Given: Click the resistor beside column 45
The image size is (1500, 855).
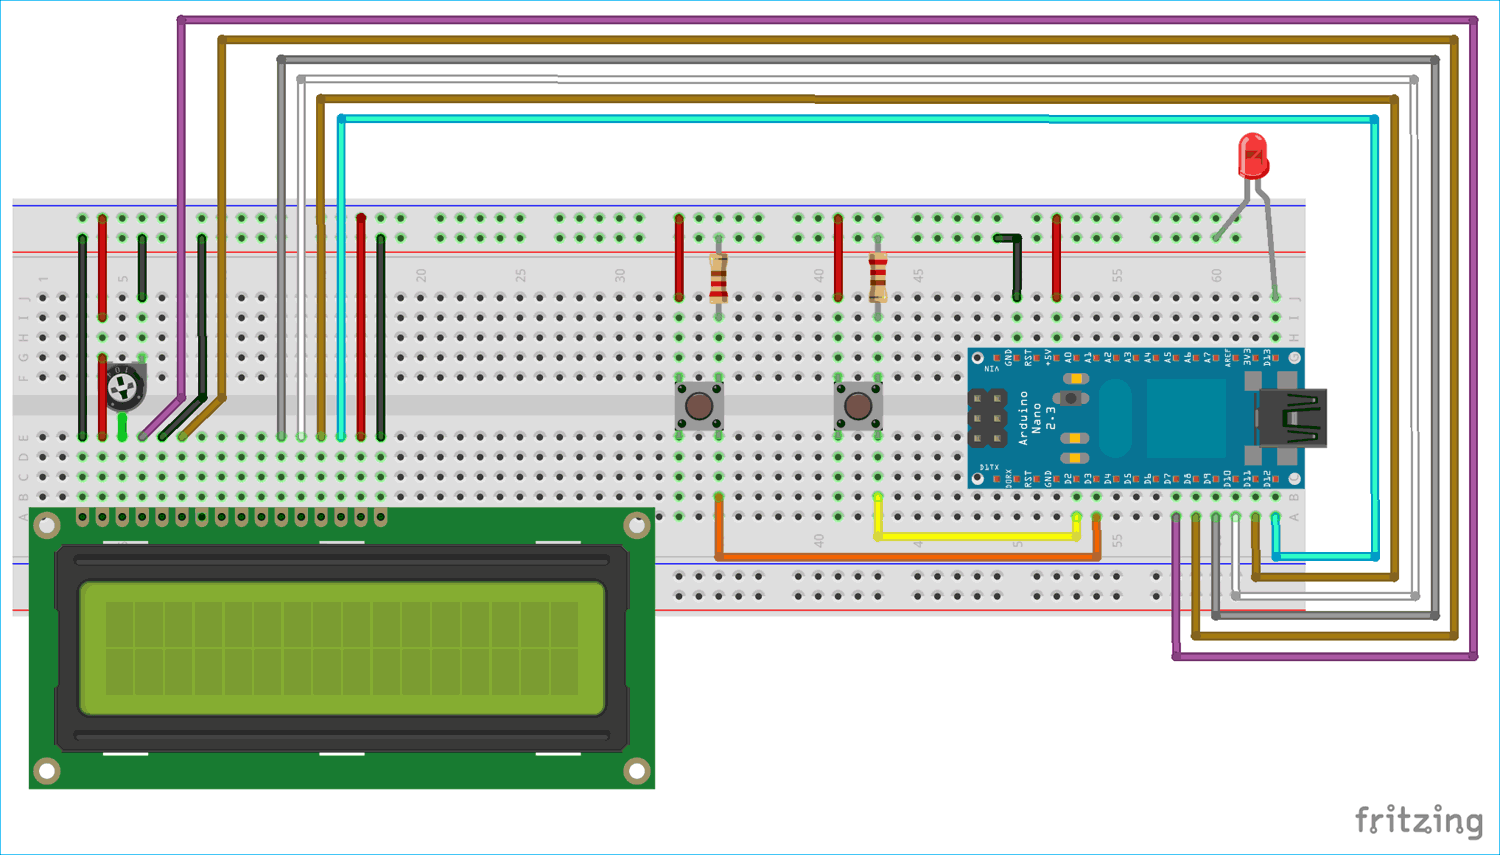Looking at the screenshot, I should click(877, 277).
